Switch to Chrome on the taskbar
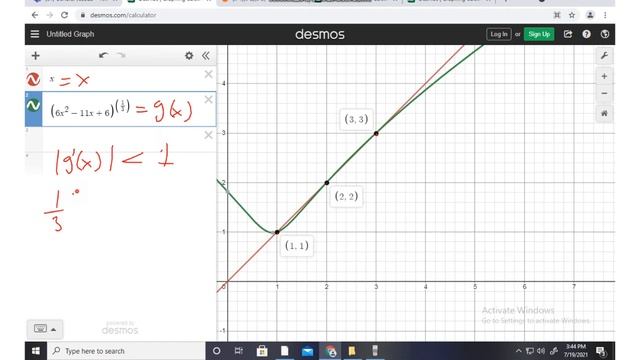This screenshot has height=360, width=640. 330,351
